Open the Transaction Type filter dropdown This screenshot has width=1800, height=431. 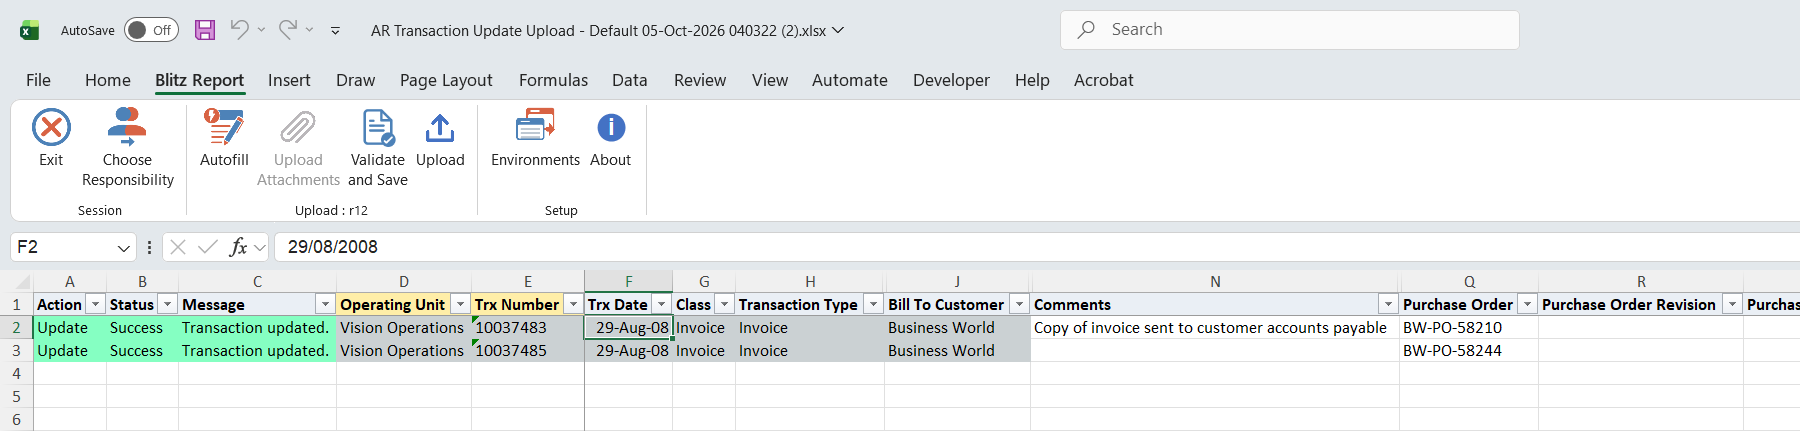pyautogui.click(x=873, y=304)
